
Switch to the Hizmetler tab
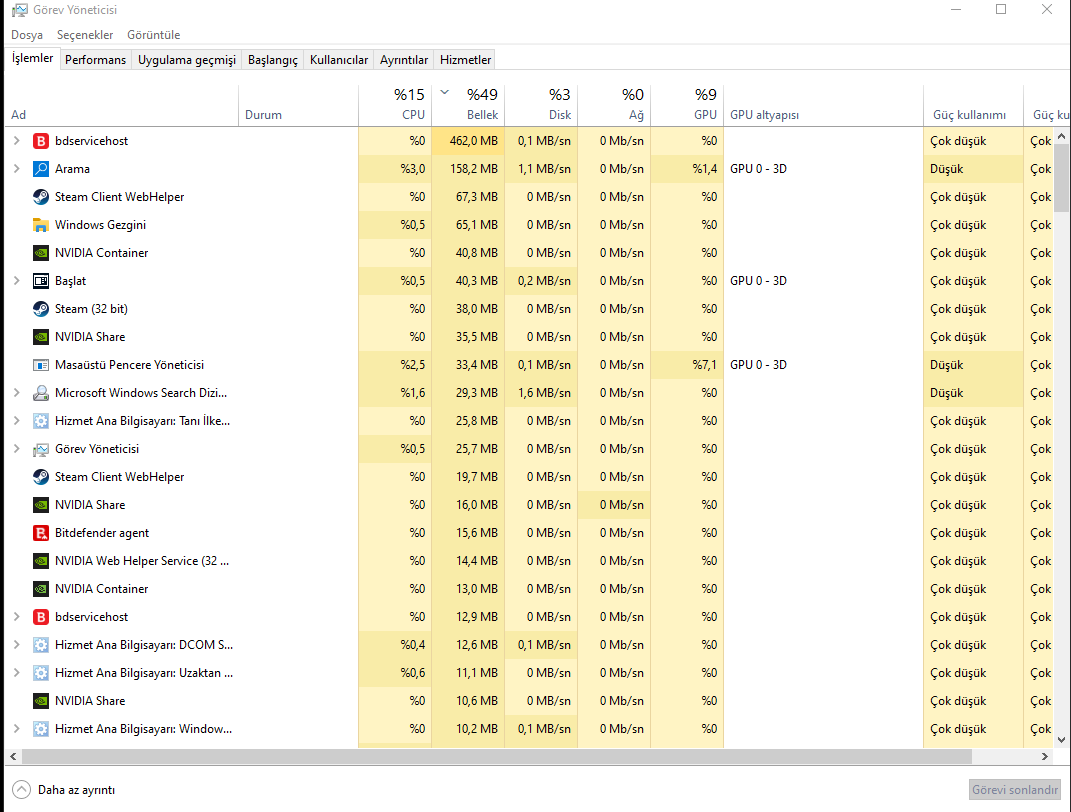(465, 60)
